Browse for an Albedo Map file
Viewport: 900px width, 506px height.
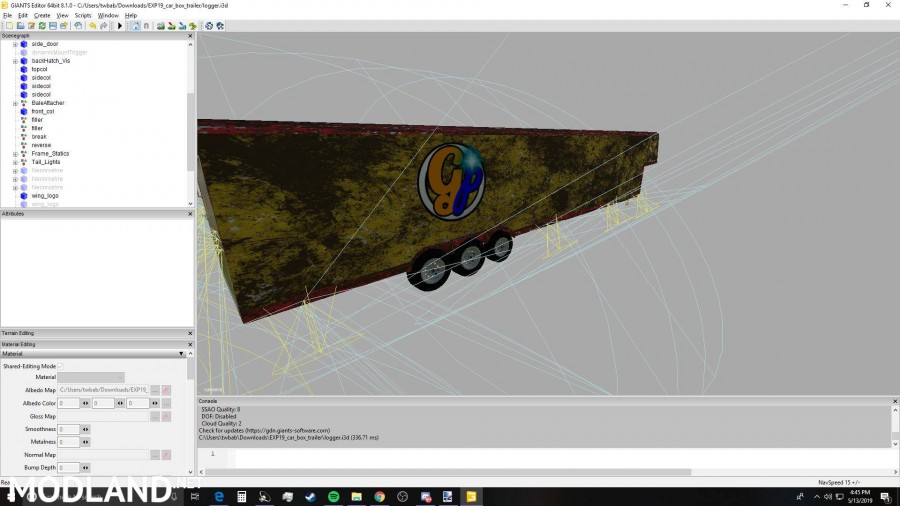point(155,390)
